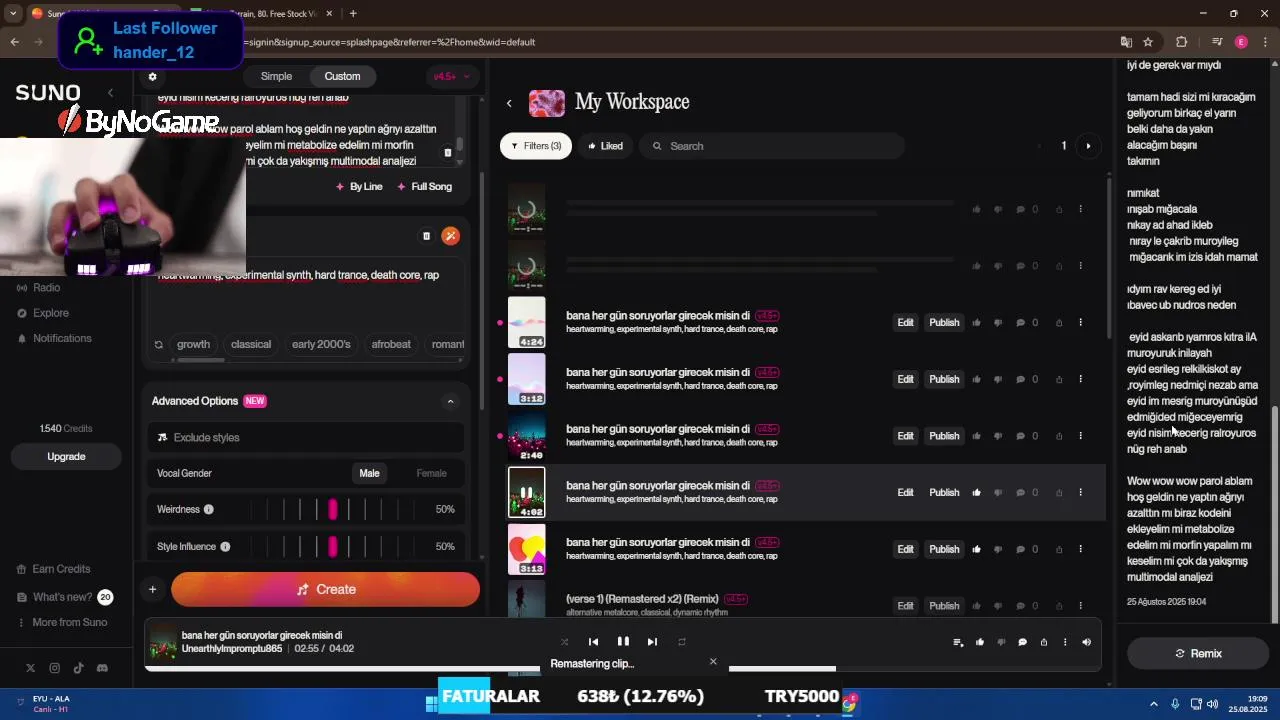
Task: Open the v4.5+ model version dropdown
Action: (x=450, y=76)
